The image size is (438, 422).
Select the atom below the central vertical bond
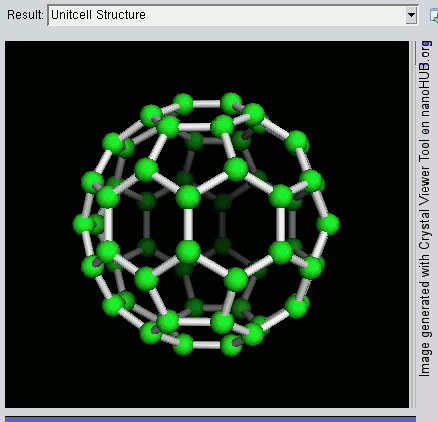pyautogui.click(x=188, y=252)
